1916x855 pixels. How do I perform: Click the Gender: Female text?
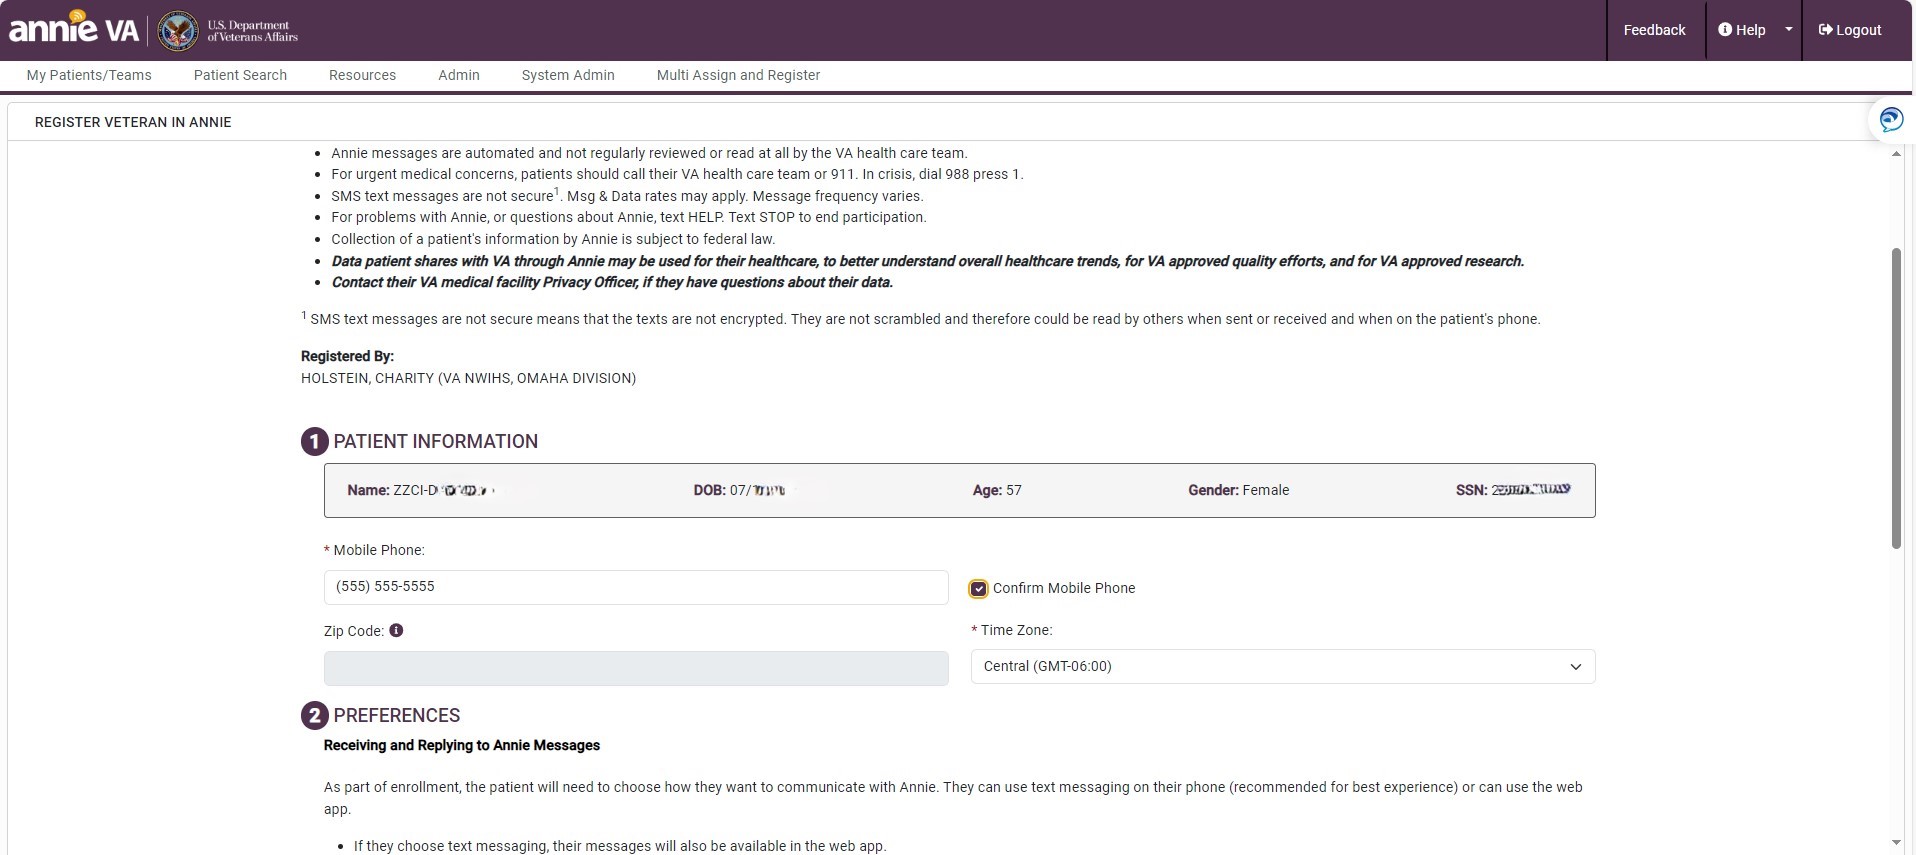tap(1238, 490)
